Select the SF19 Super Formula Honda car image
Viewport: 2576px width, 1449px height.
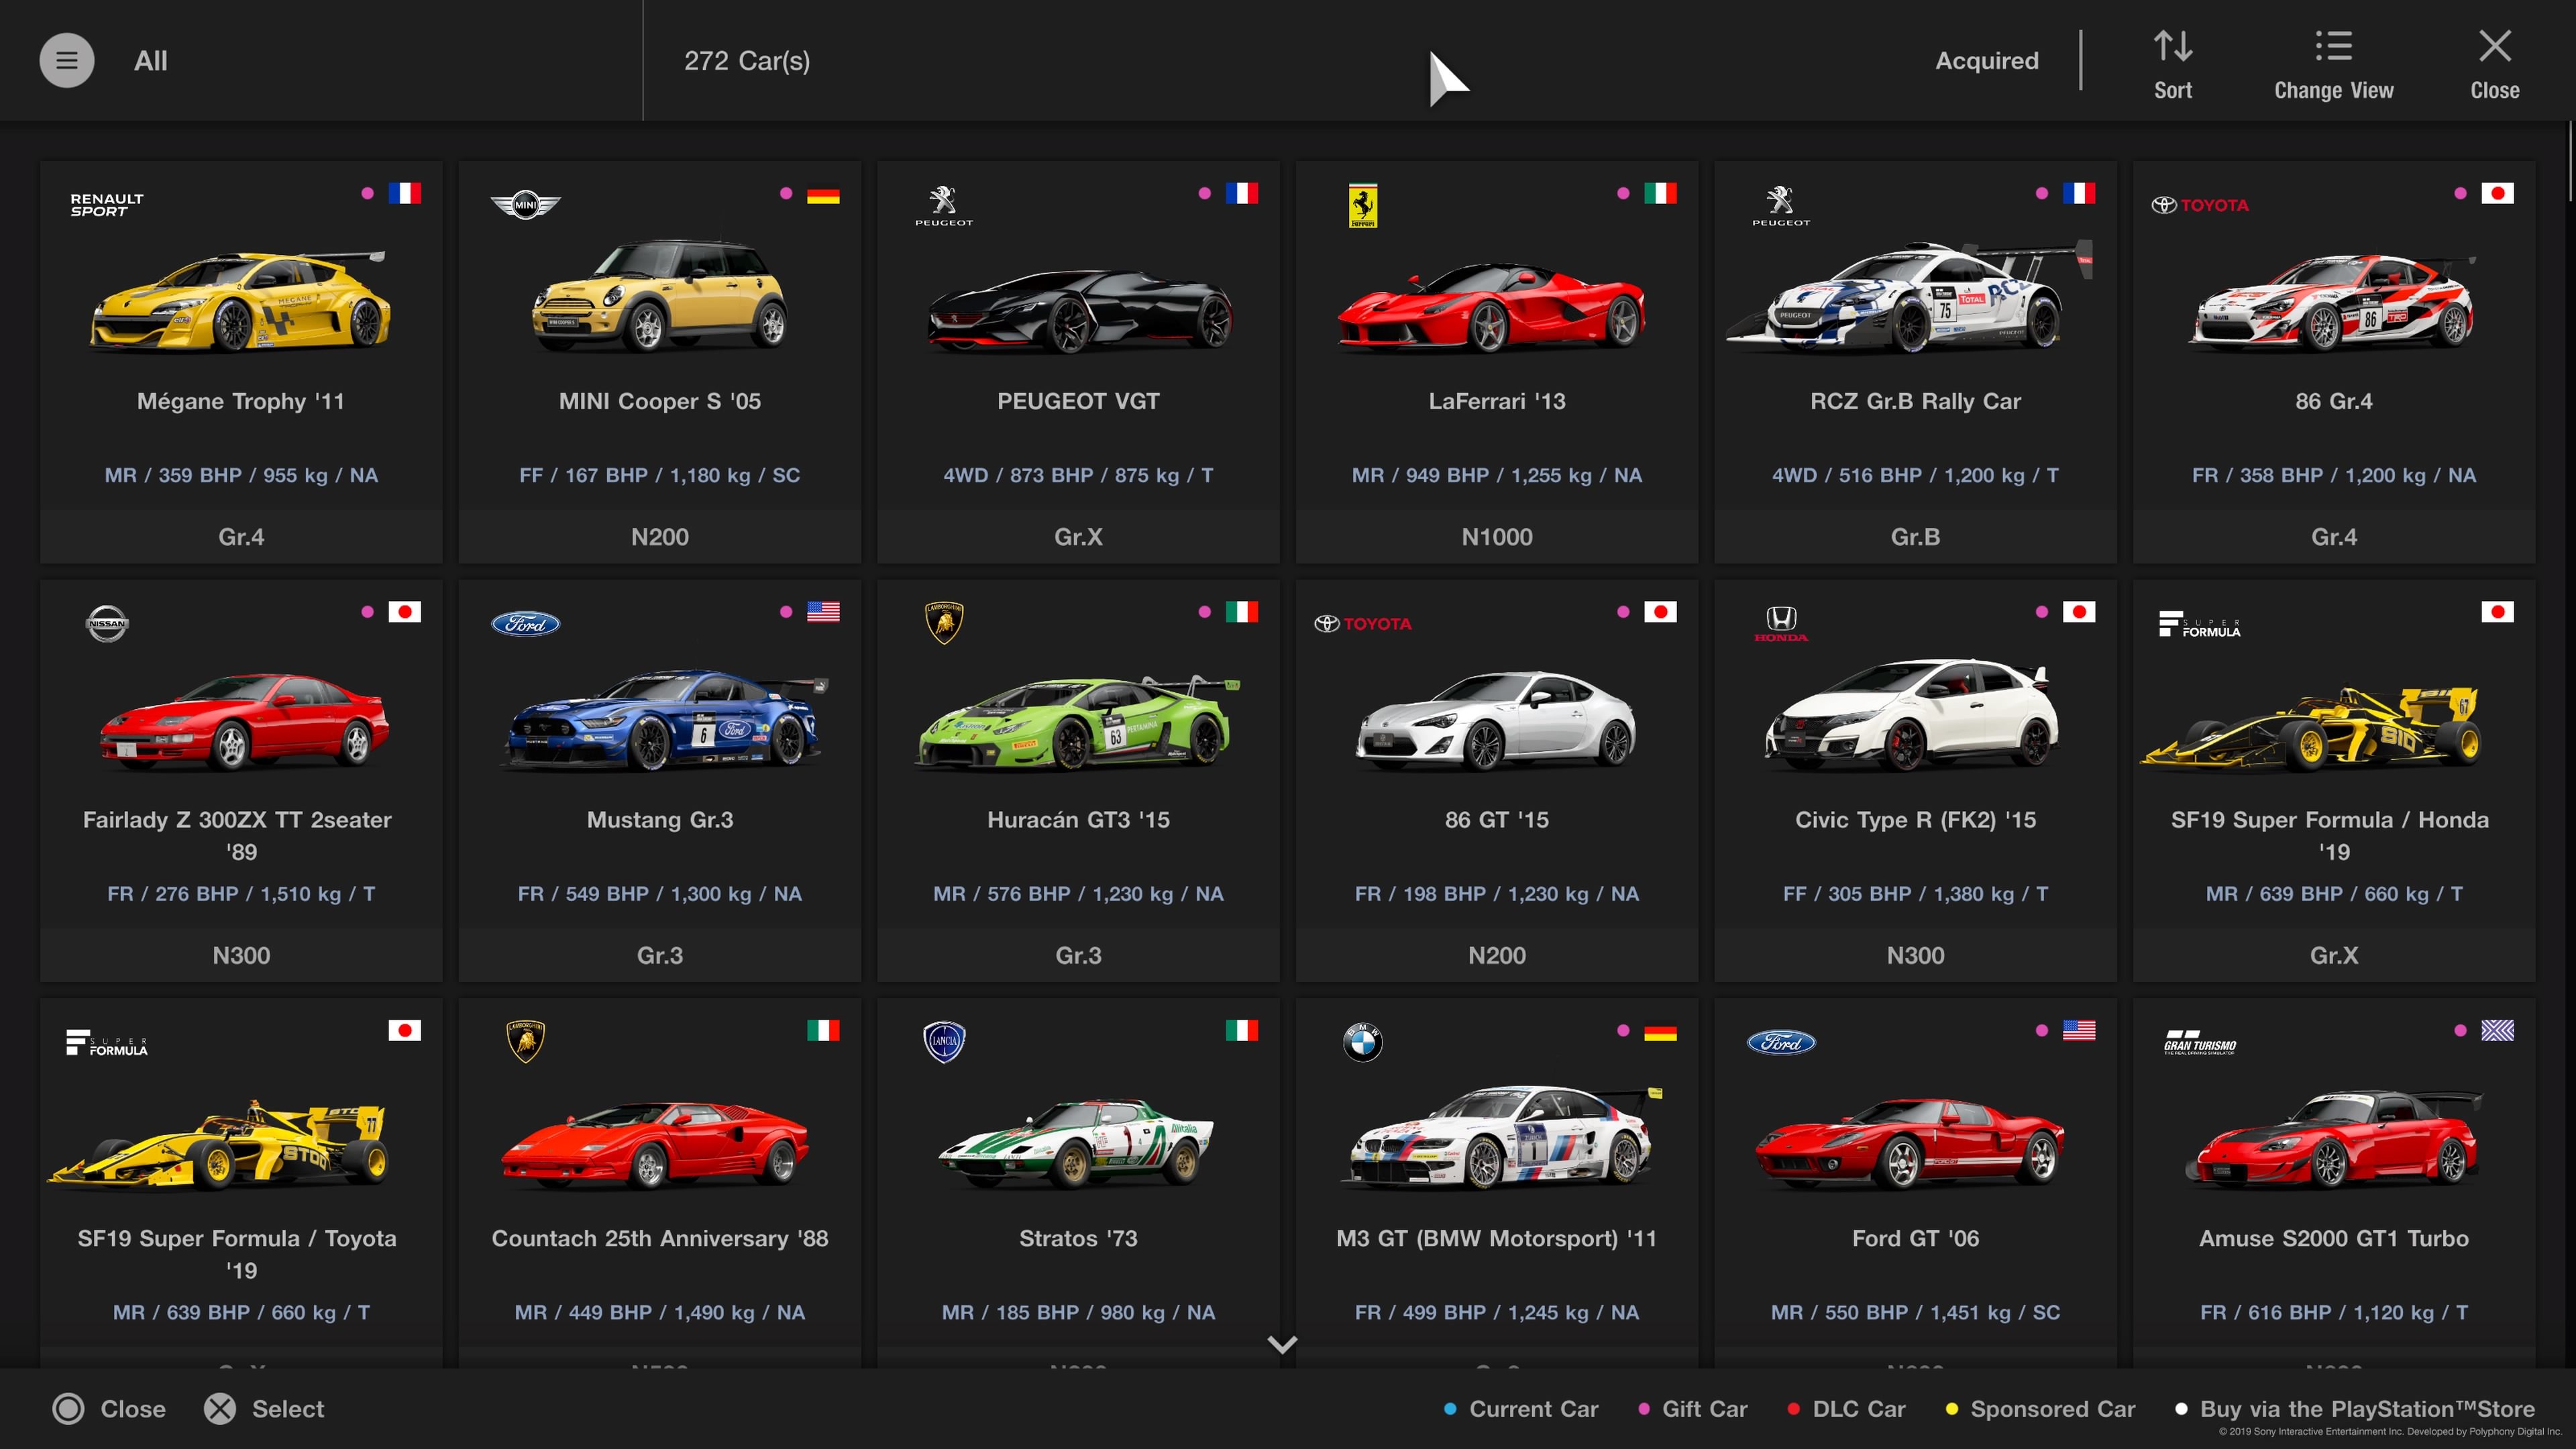(2310, 728)
